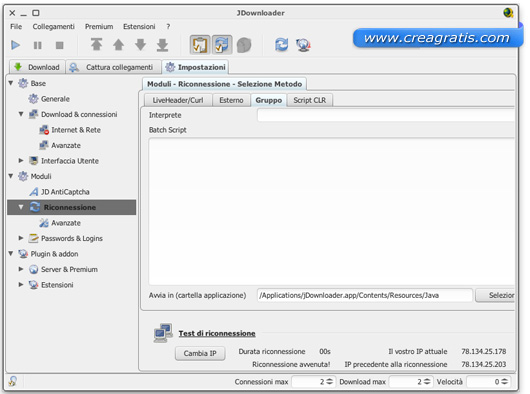Toggle the grey premium globe icon

[x=244, y=45]
